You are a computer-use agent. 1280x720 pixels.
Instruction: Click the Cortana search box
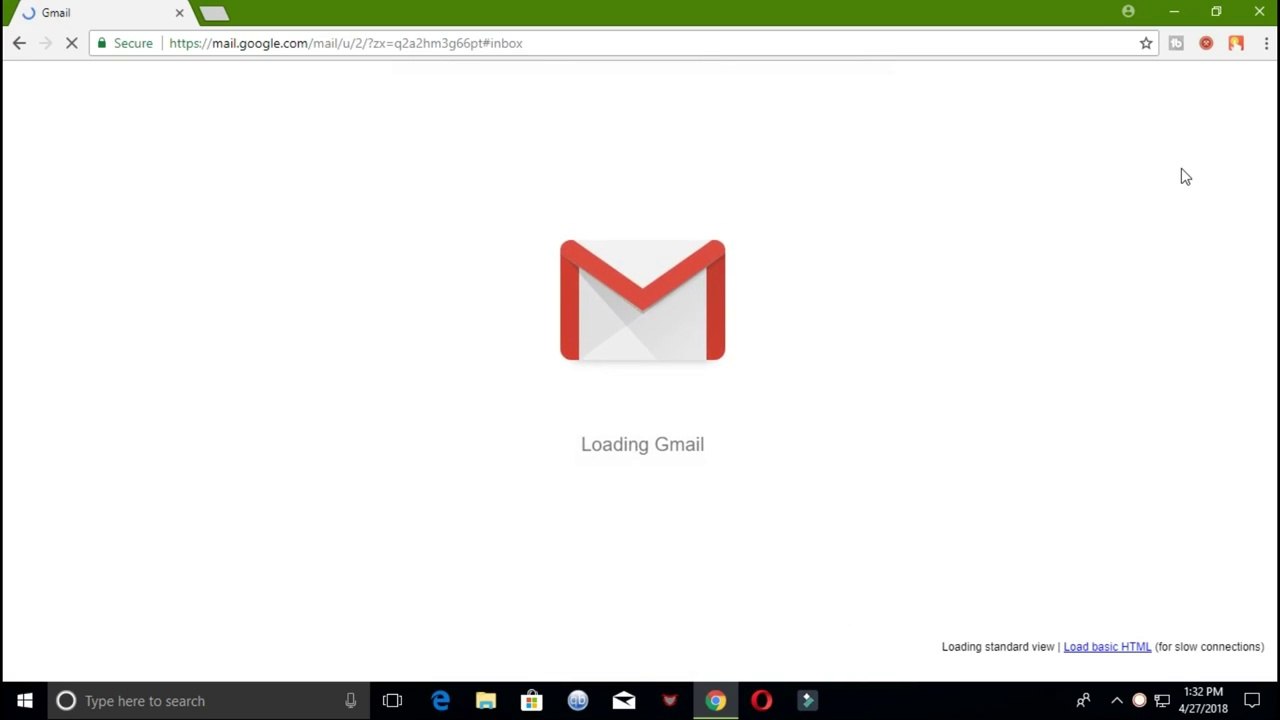pos(207,701)
